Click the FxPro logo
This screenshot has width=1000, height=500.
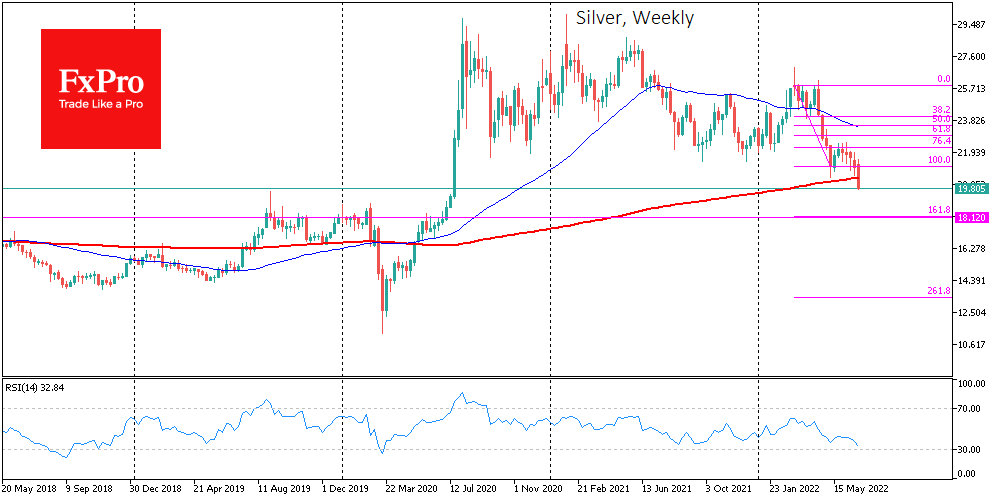[100, 80]
